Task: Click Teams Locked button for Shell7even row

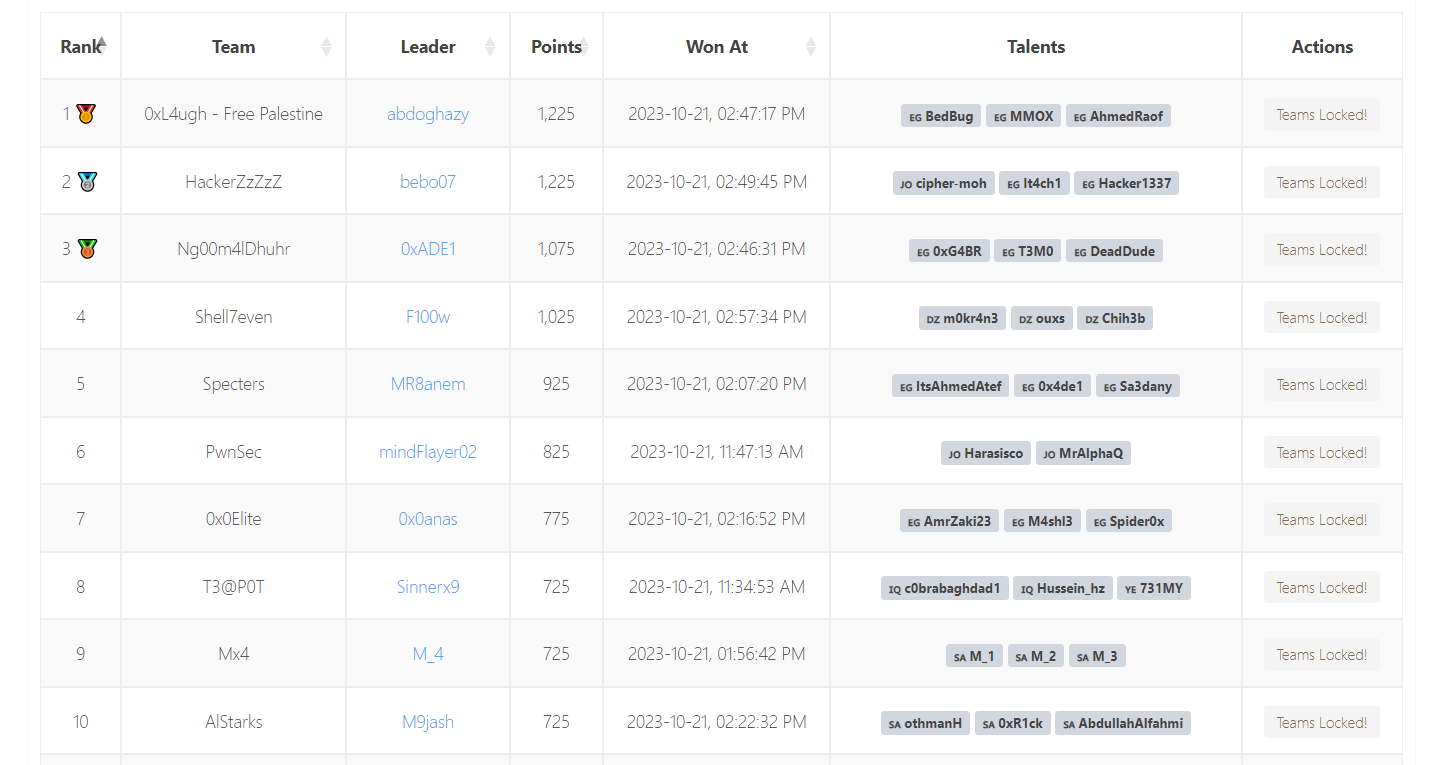Action: [1321, 317]
